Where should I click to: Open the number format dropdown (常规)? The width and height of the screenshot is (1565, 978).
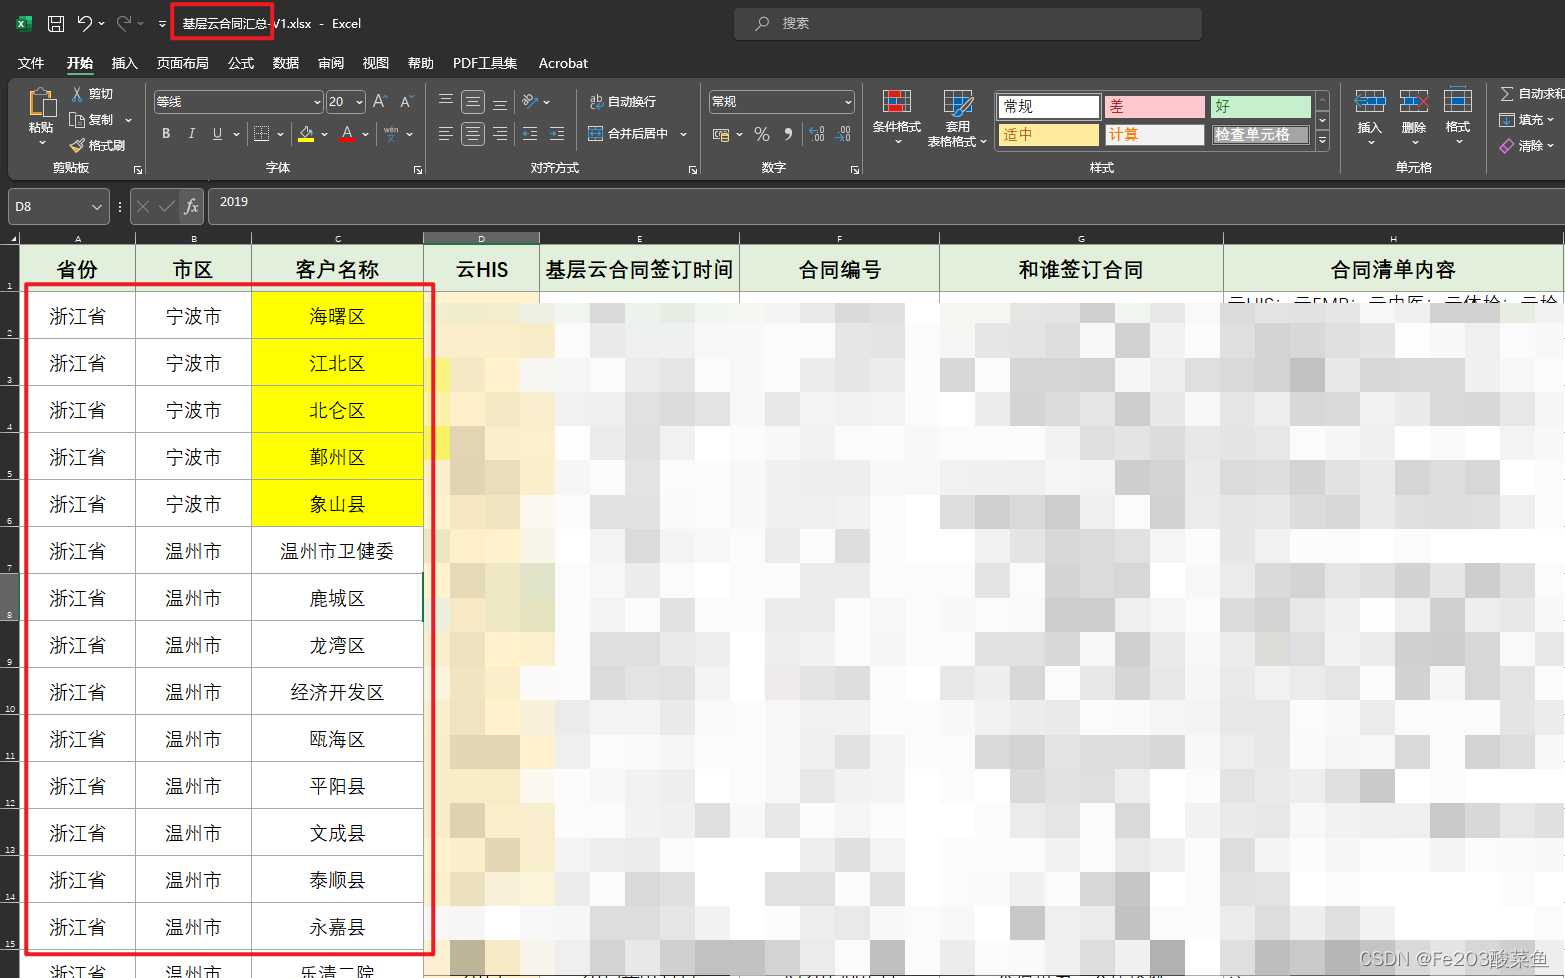[x=848, y=102]
